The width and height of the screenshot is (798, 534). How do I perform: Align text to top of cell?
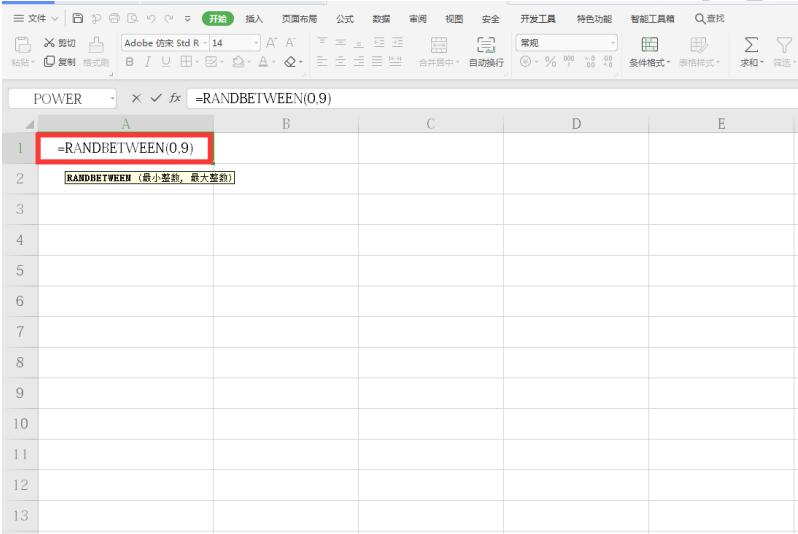point(322,42)
